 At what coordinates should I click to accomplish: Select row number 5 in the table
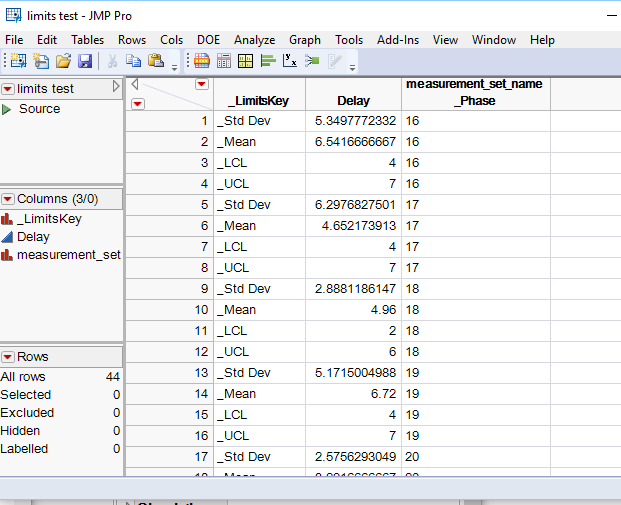[x=170, y=205]
